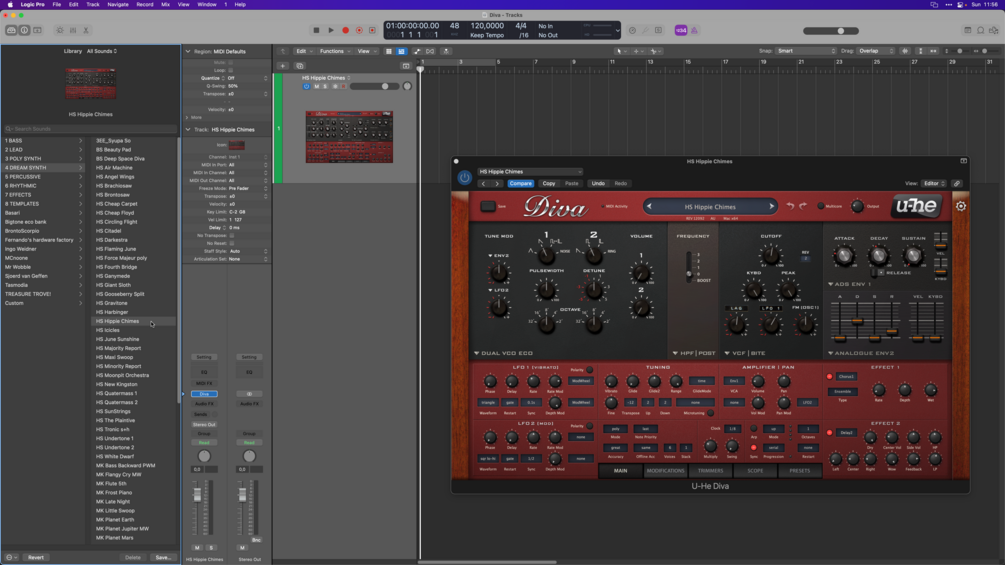Click the plug-in link chain button

(957, 184)
